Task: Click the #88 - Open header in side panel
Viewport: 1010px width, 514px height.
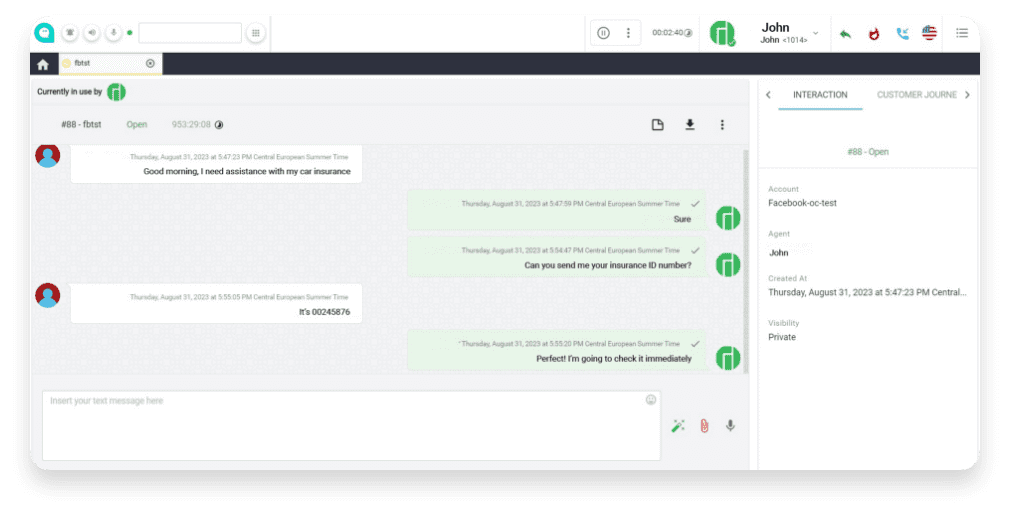Action: [x=868, y=152]
